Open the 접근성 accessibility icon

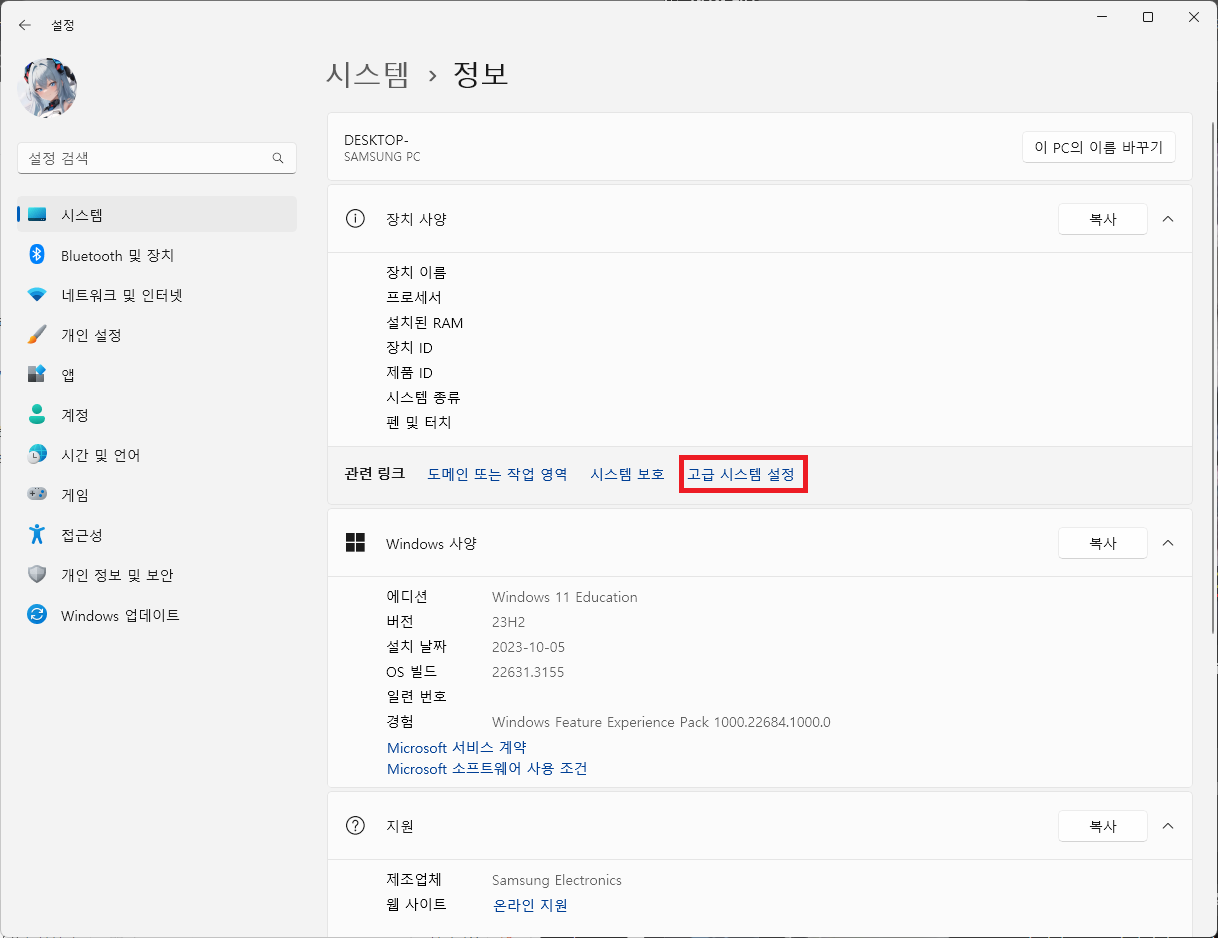tap(37, 535)
